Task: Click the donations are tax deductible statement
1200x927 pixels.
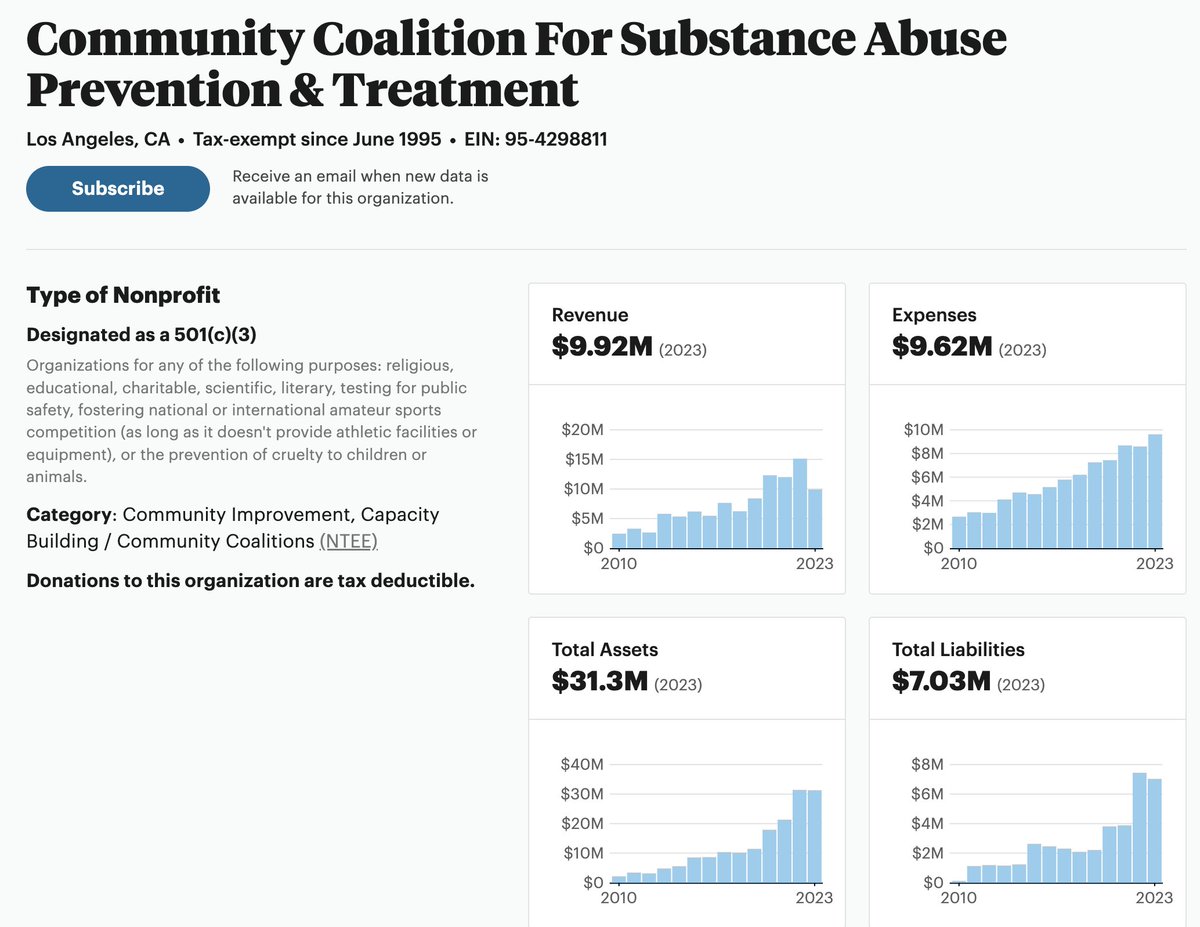Action: click(250, 581)
